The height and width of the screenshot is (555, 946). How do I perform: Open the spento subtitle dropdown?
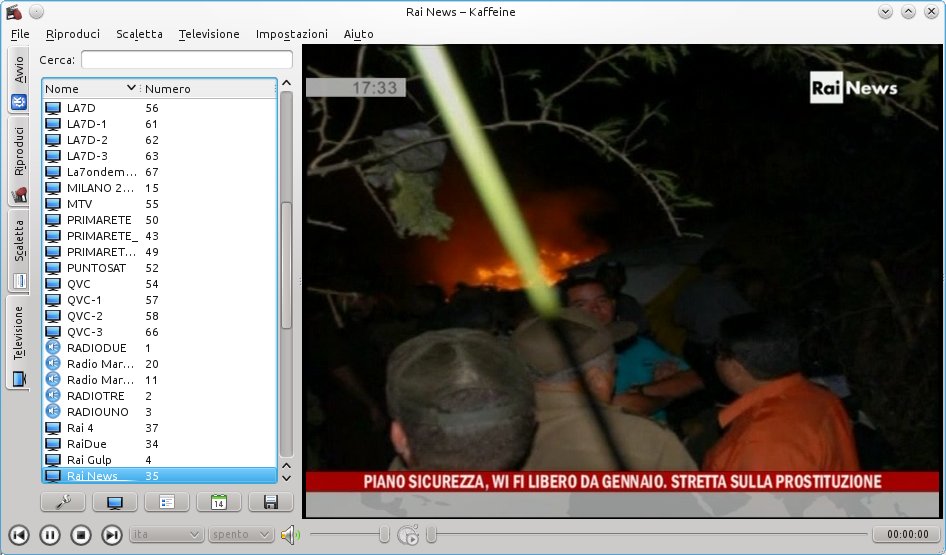(240, 534)
